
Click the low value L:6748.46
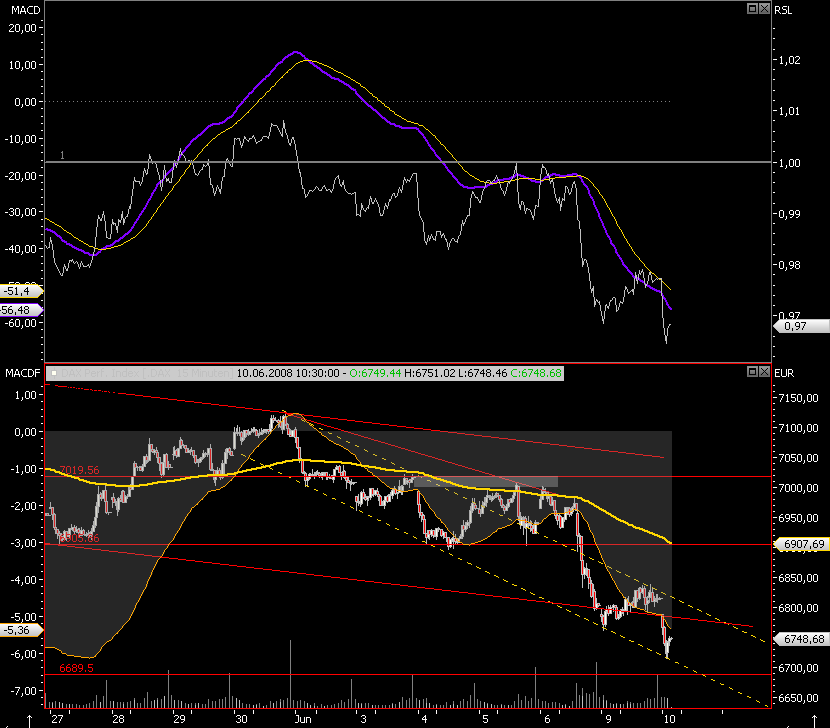click(482, 373)
